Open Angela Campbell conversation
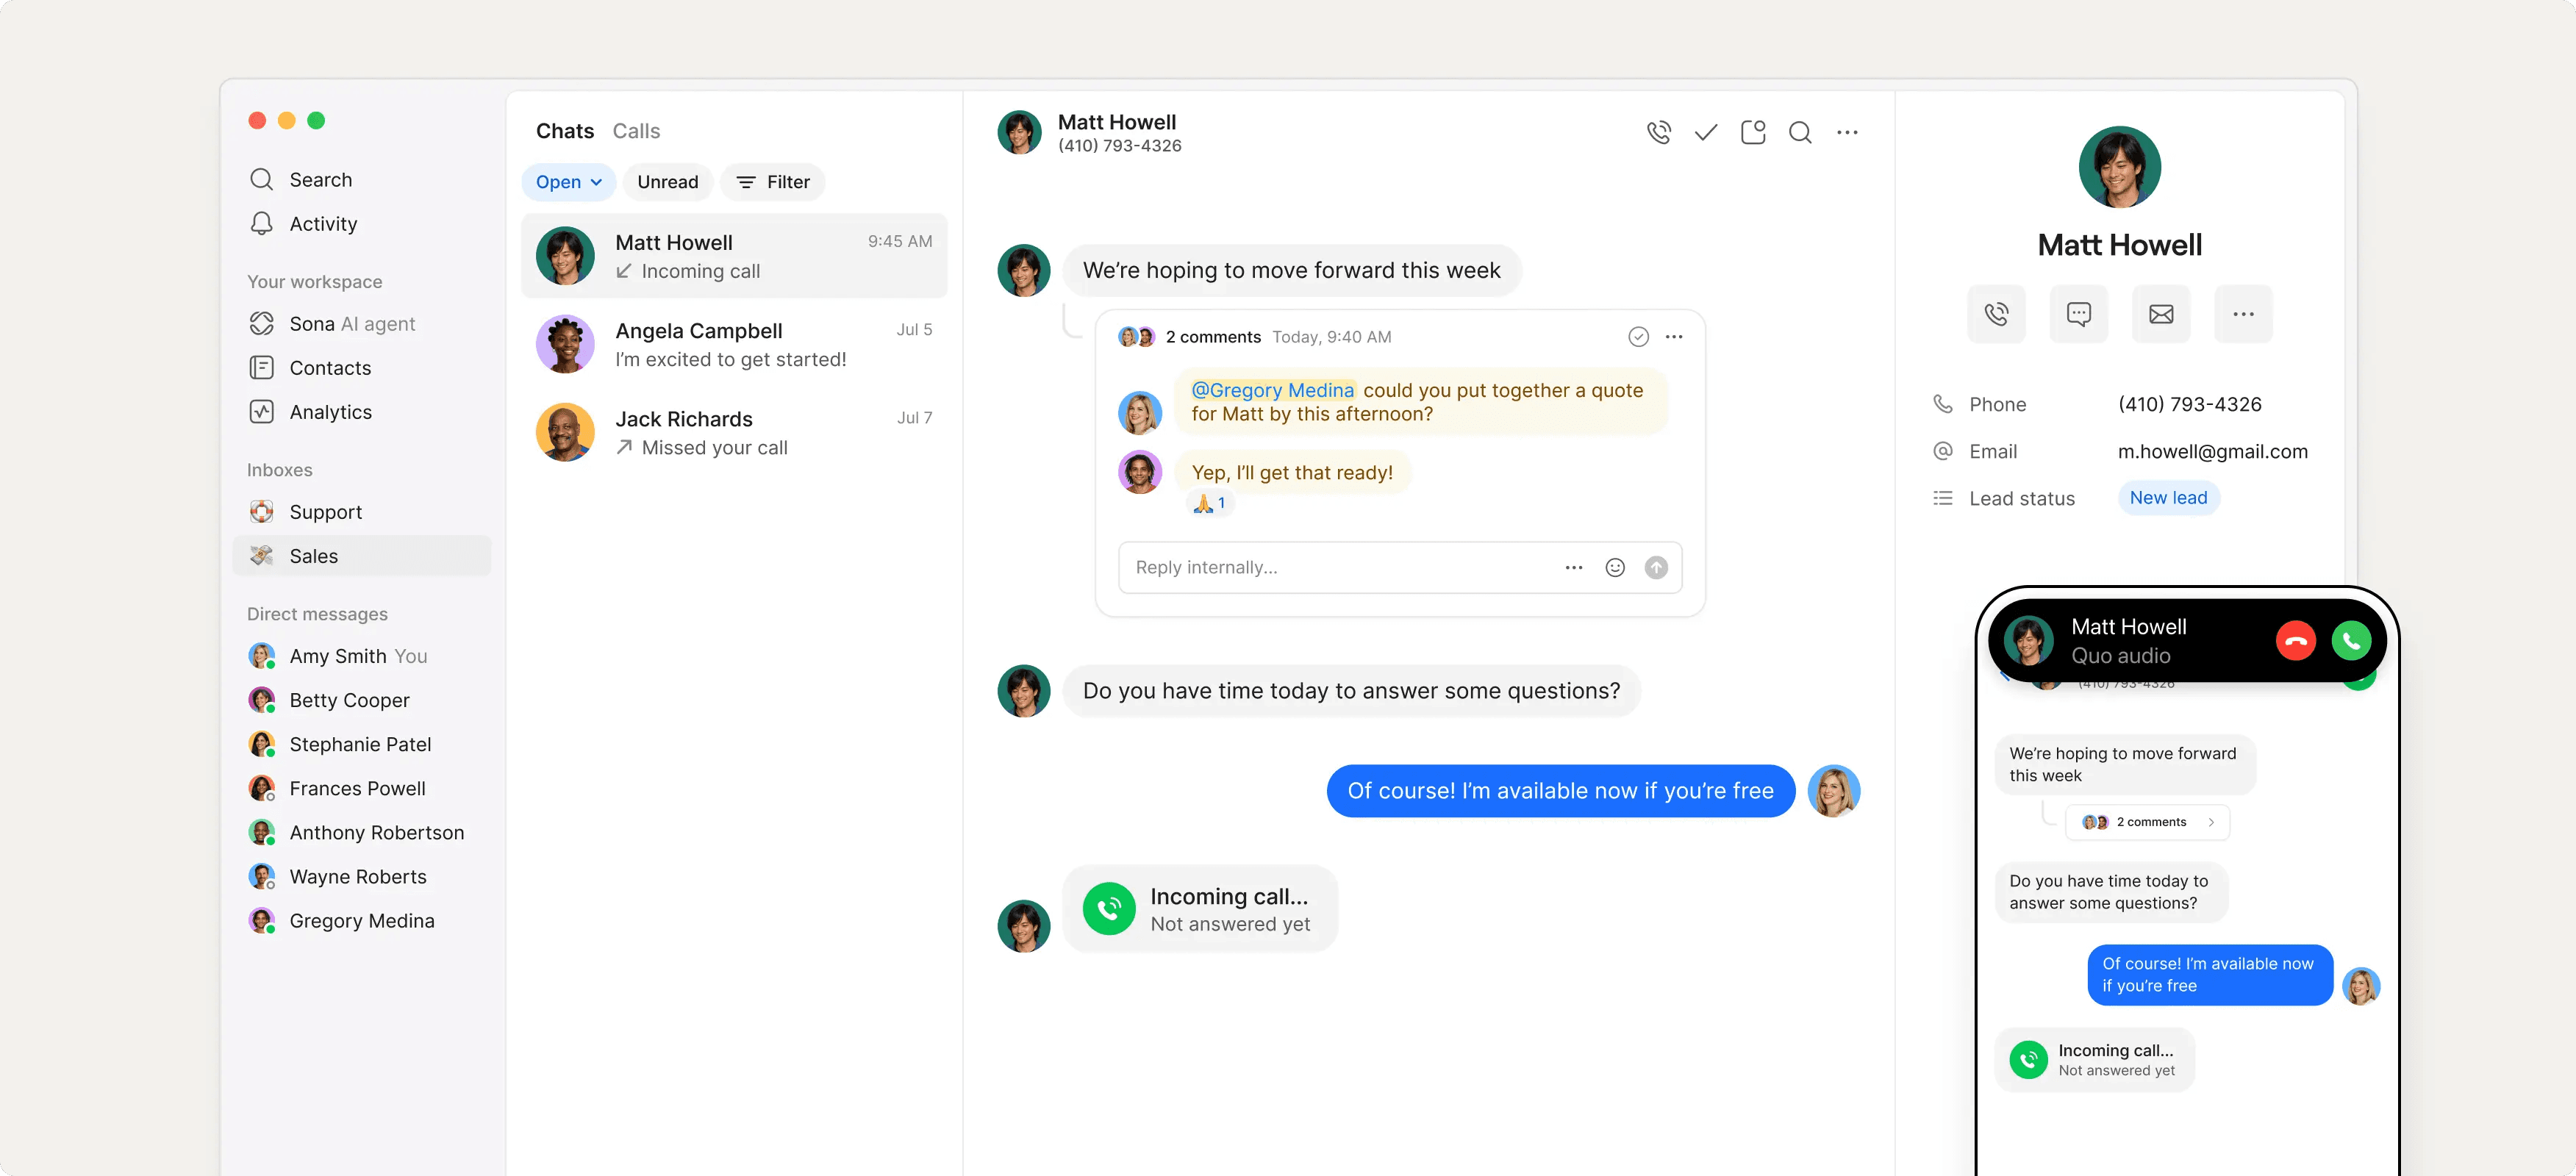This screenshot has width=2576, height=1176. (734, 344)
